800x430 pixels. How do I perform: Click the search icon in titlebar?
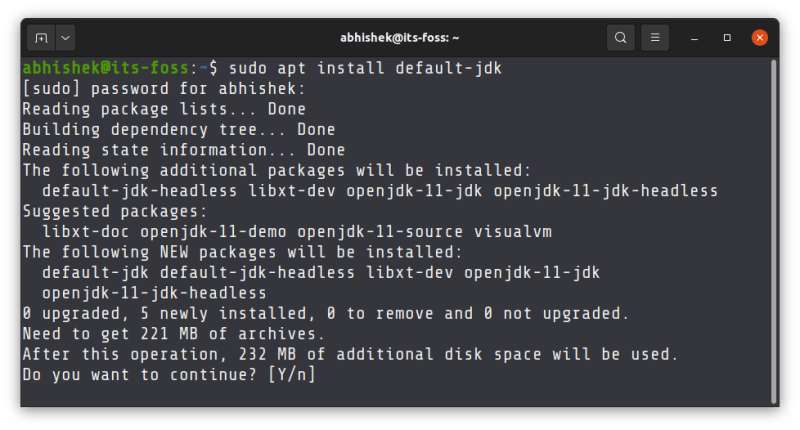pyautogui.click(x=621, y=38)
